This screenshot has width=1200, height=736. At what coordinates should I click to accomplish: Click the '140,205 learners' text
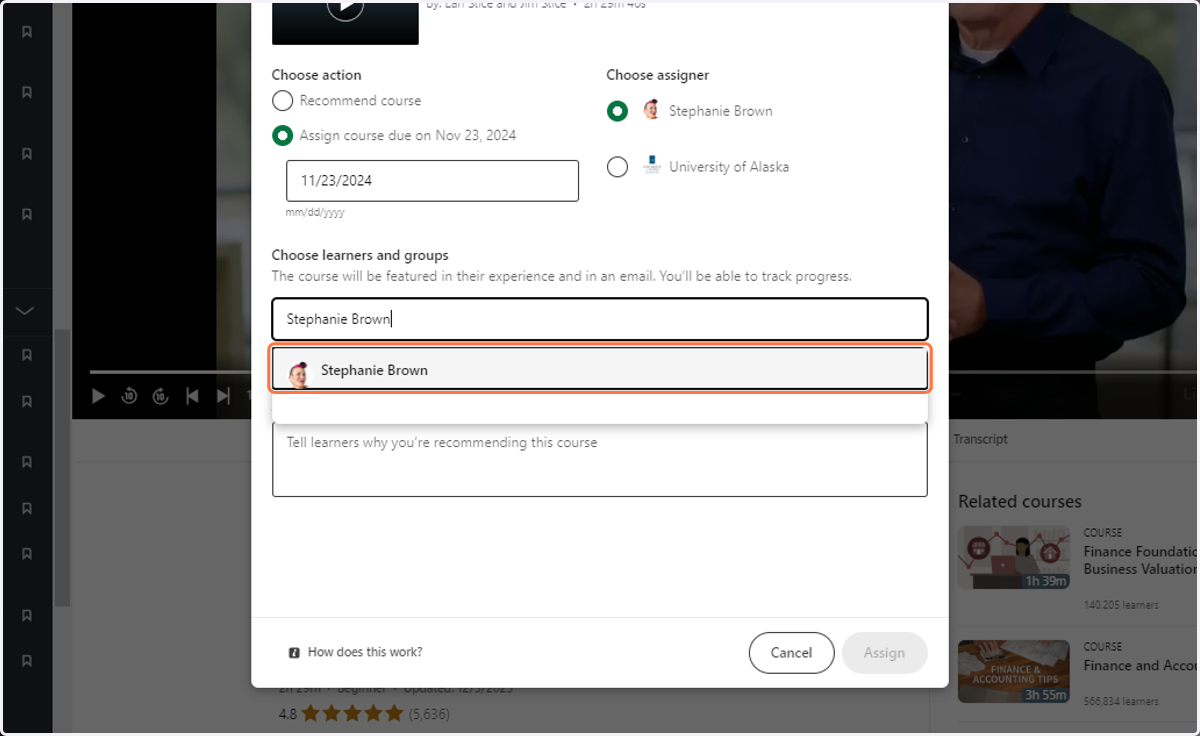(1121, 605)
